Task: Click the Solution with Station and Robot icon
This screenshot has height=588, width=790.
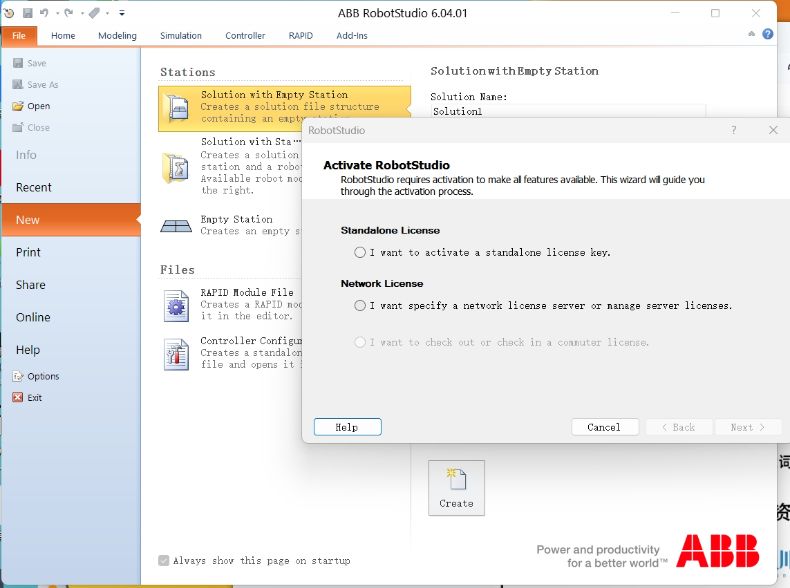Action: click(177, 167)
